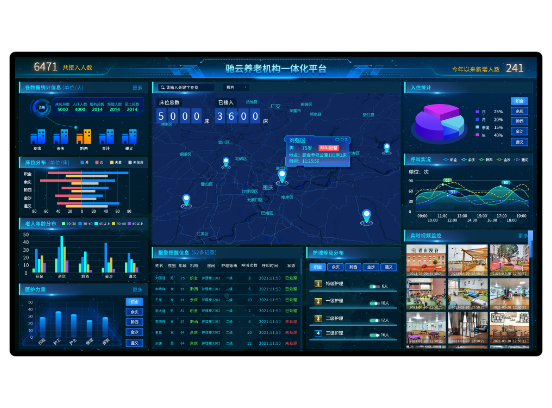Screen dimensions: 552x408
Task: Click the green progress slider on the first care level row
Action: tap(375, 286)
